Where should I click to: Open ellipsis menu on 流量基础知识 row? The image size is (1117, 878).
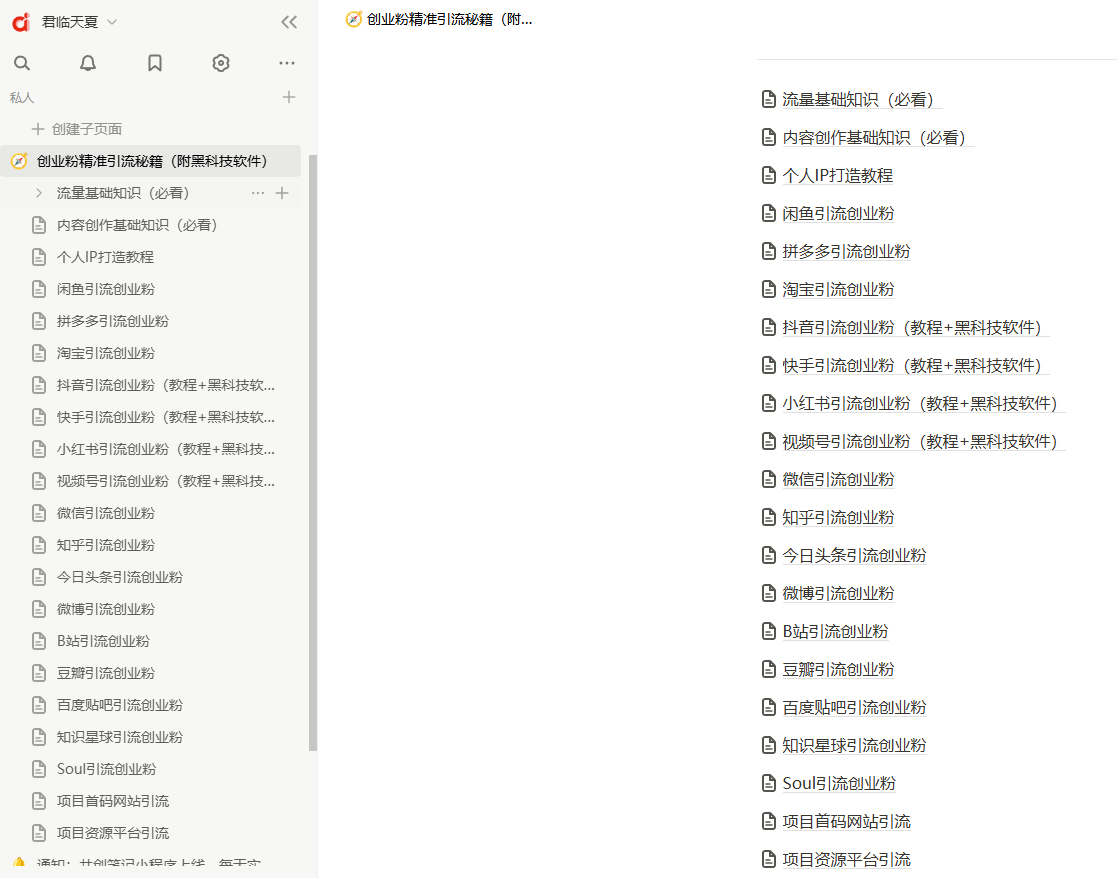tap(258, 193)
